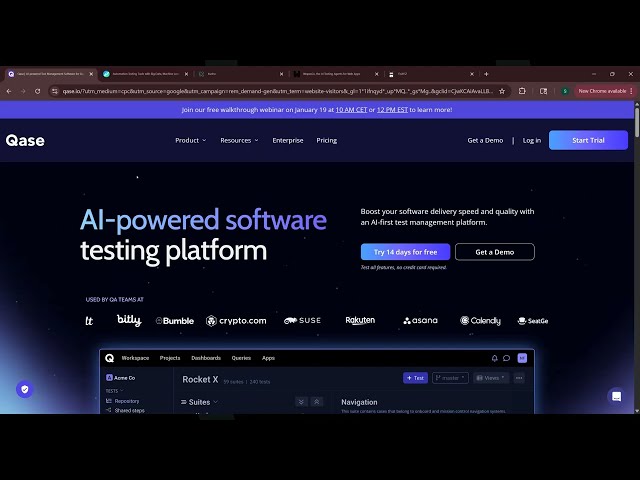
Task: Open Pricing page
Action: tap(327, 140)
